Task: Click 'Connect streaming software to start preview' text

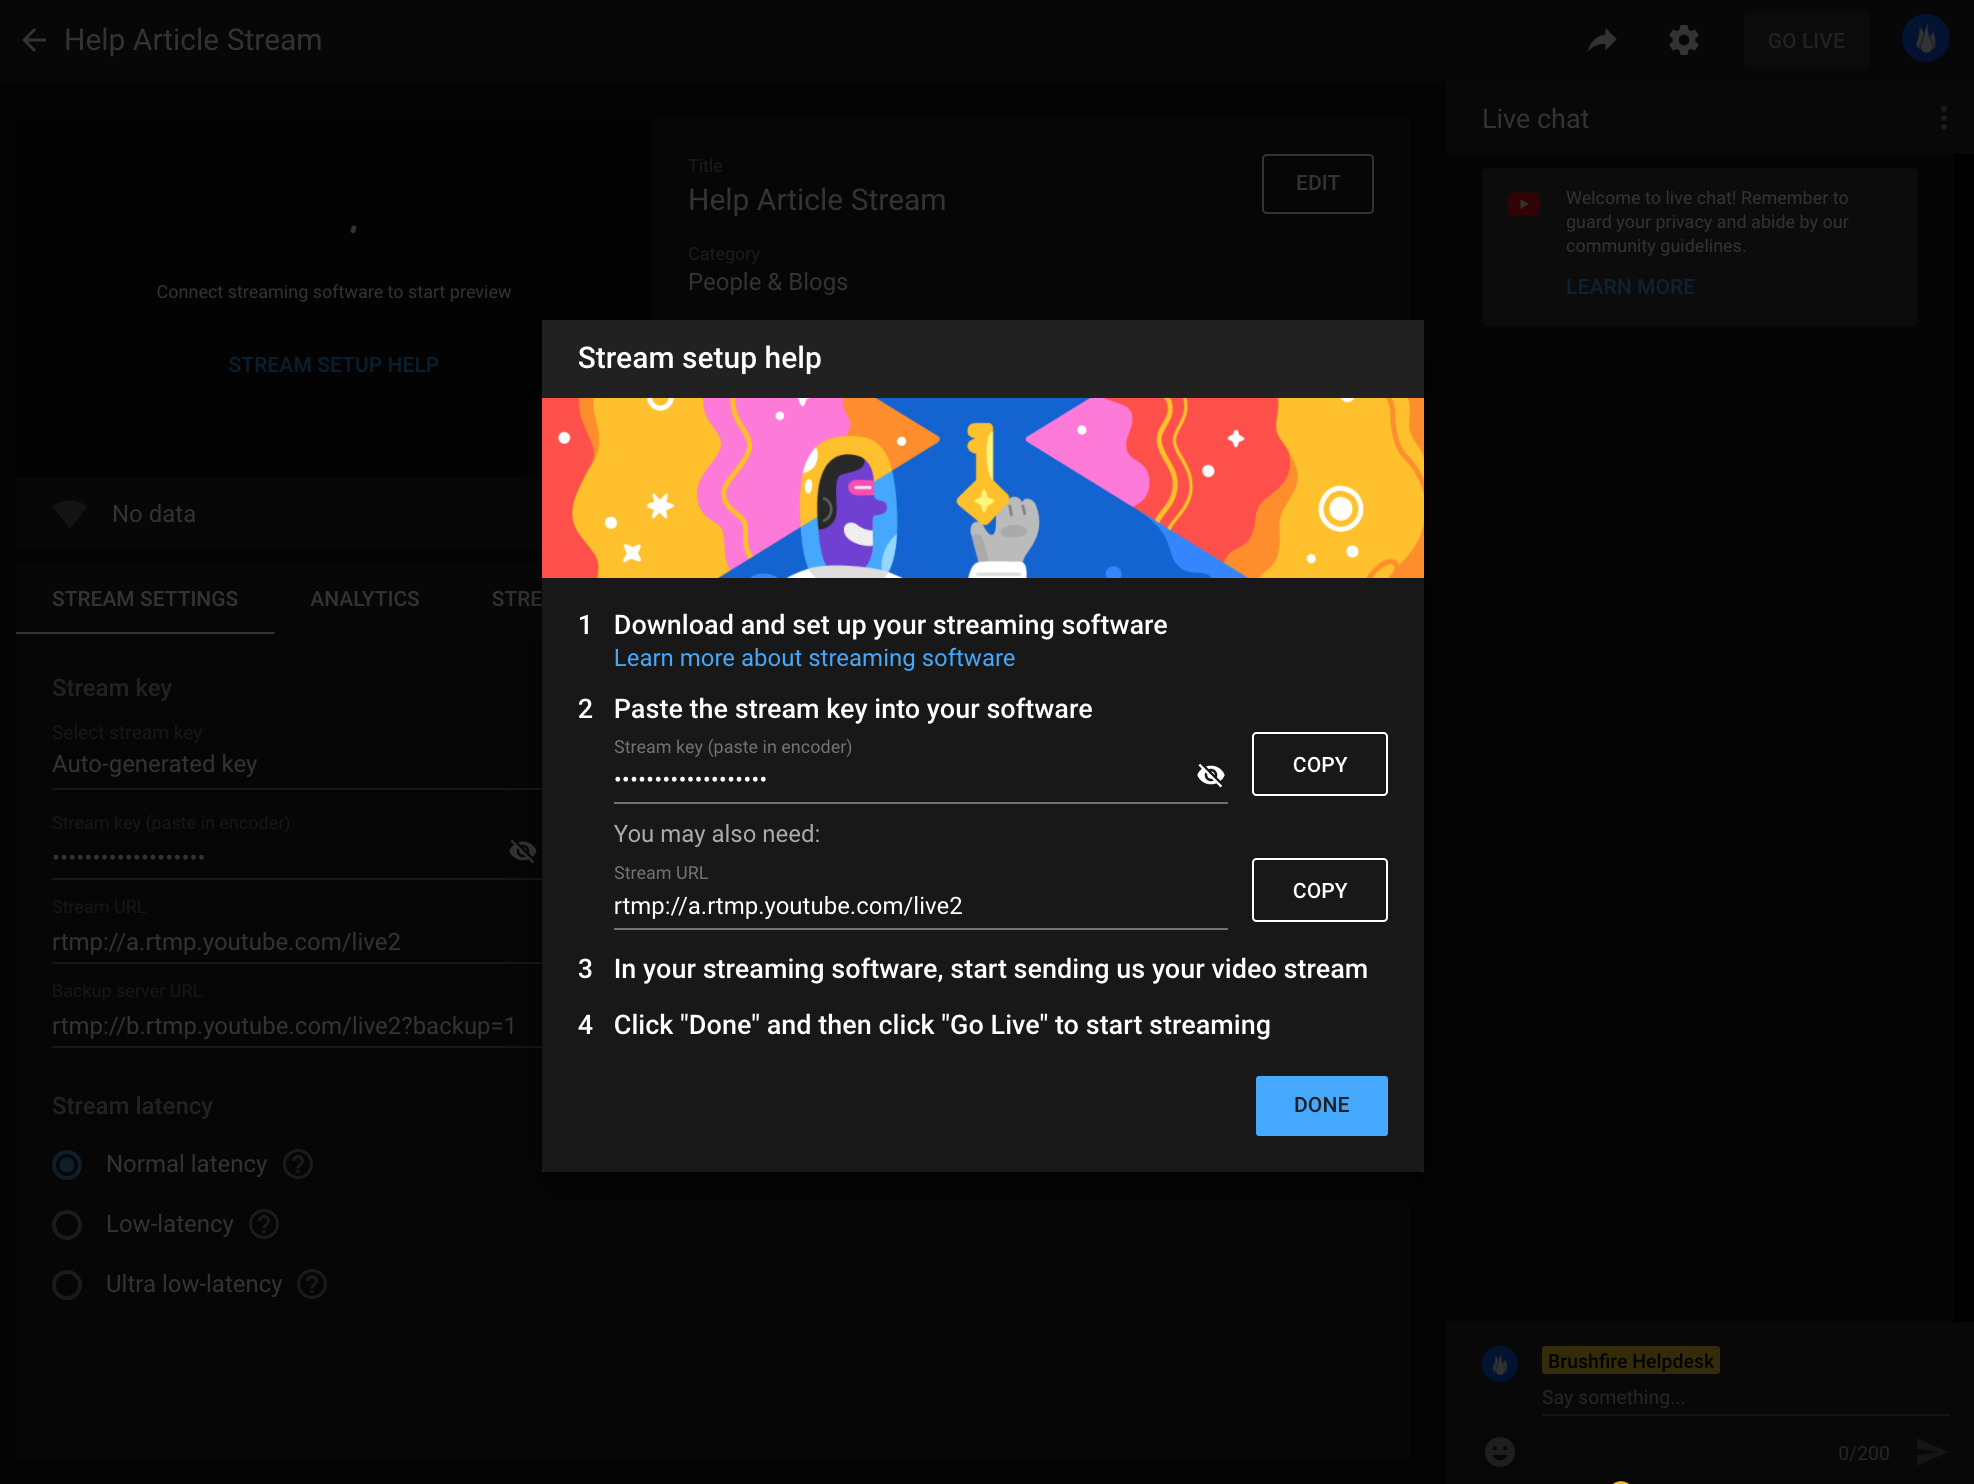Action: tap(333, 292)
